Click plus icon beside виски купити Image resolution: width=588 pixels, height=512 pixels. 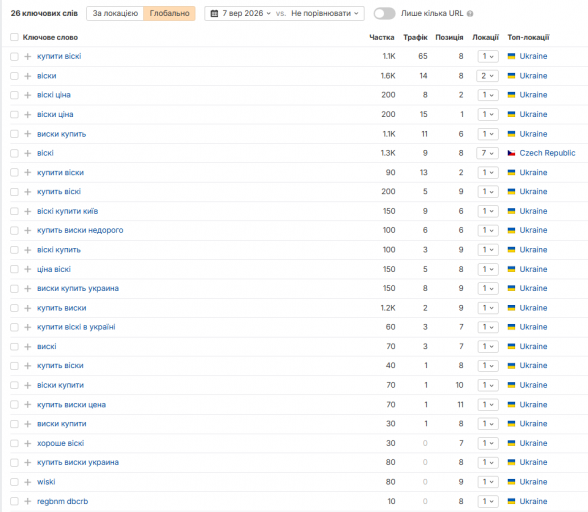(x=27, y=424)
